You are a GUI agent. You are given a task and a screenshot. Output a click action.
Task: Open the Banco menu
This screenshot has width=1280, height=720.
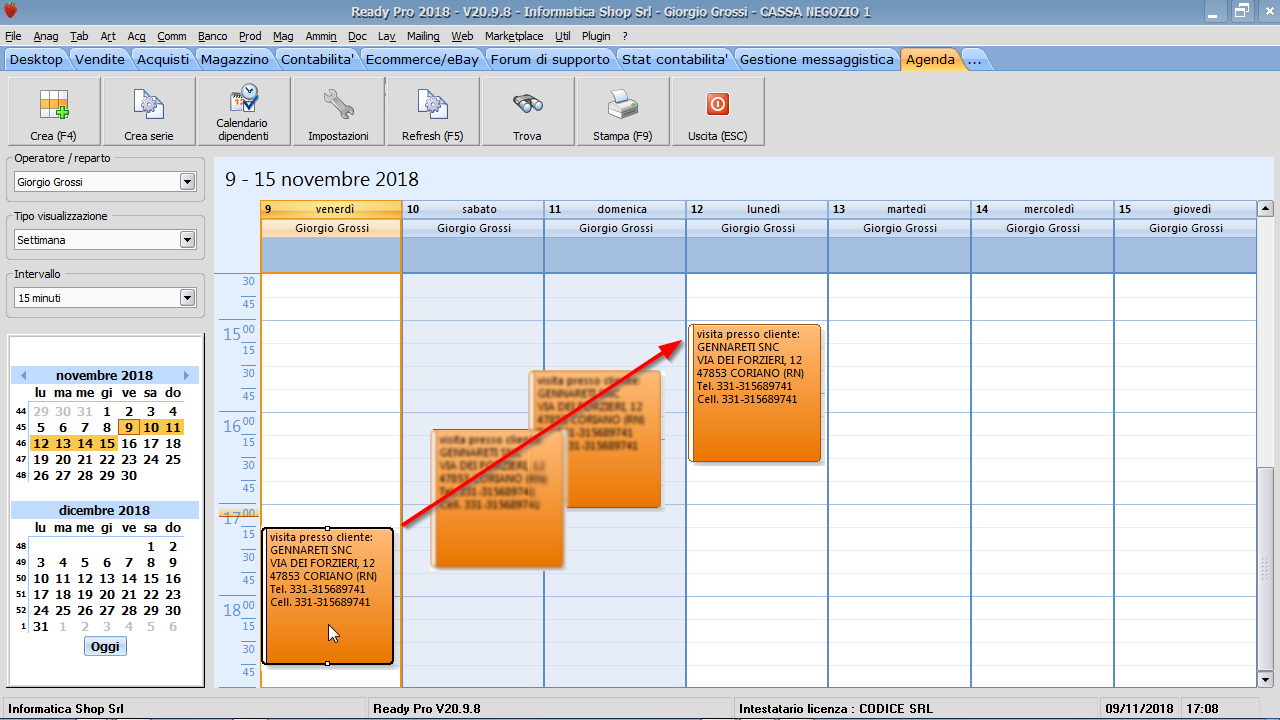[212, 36]
